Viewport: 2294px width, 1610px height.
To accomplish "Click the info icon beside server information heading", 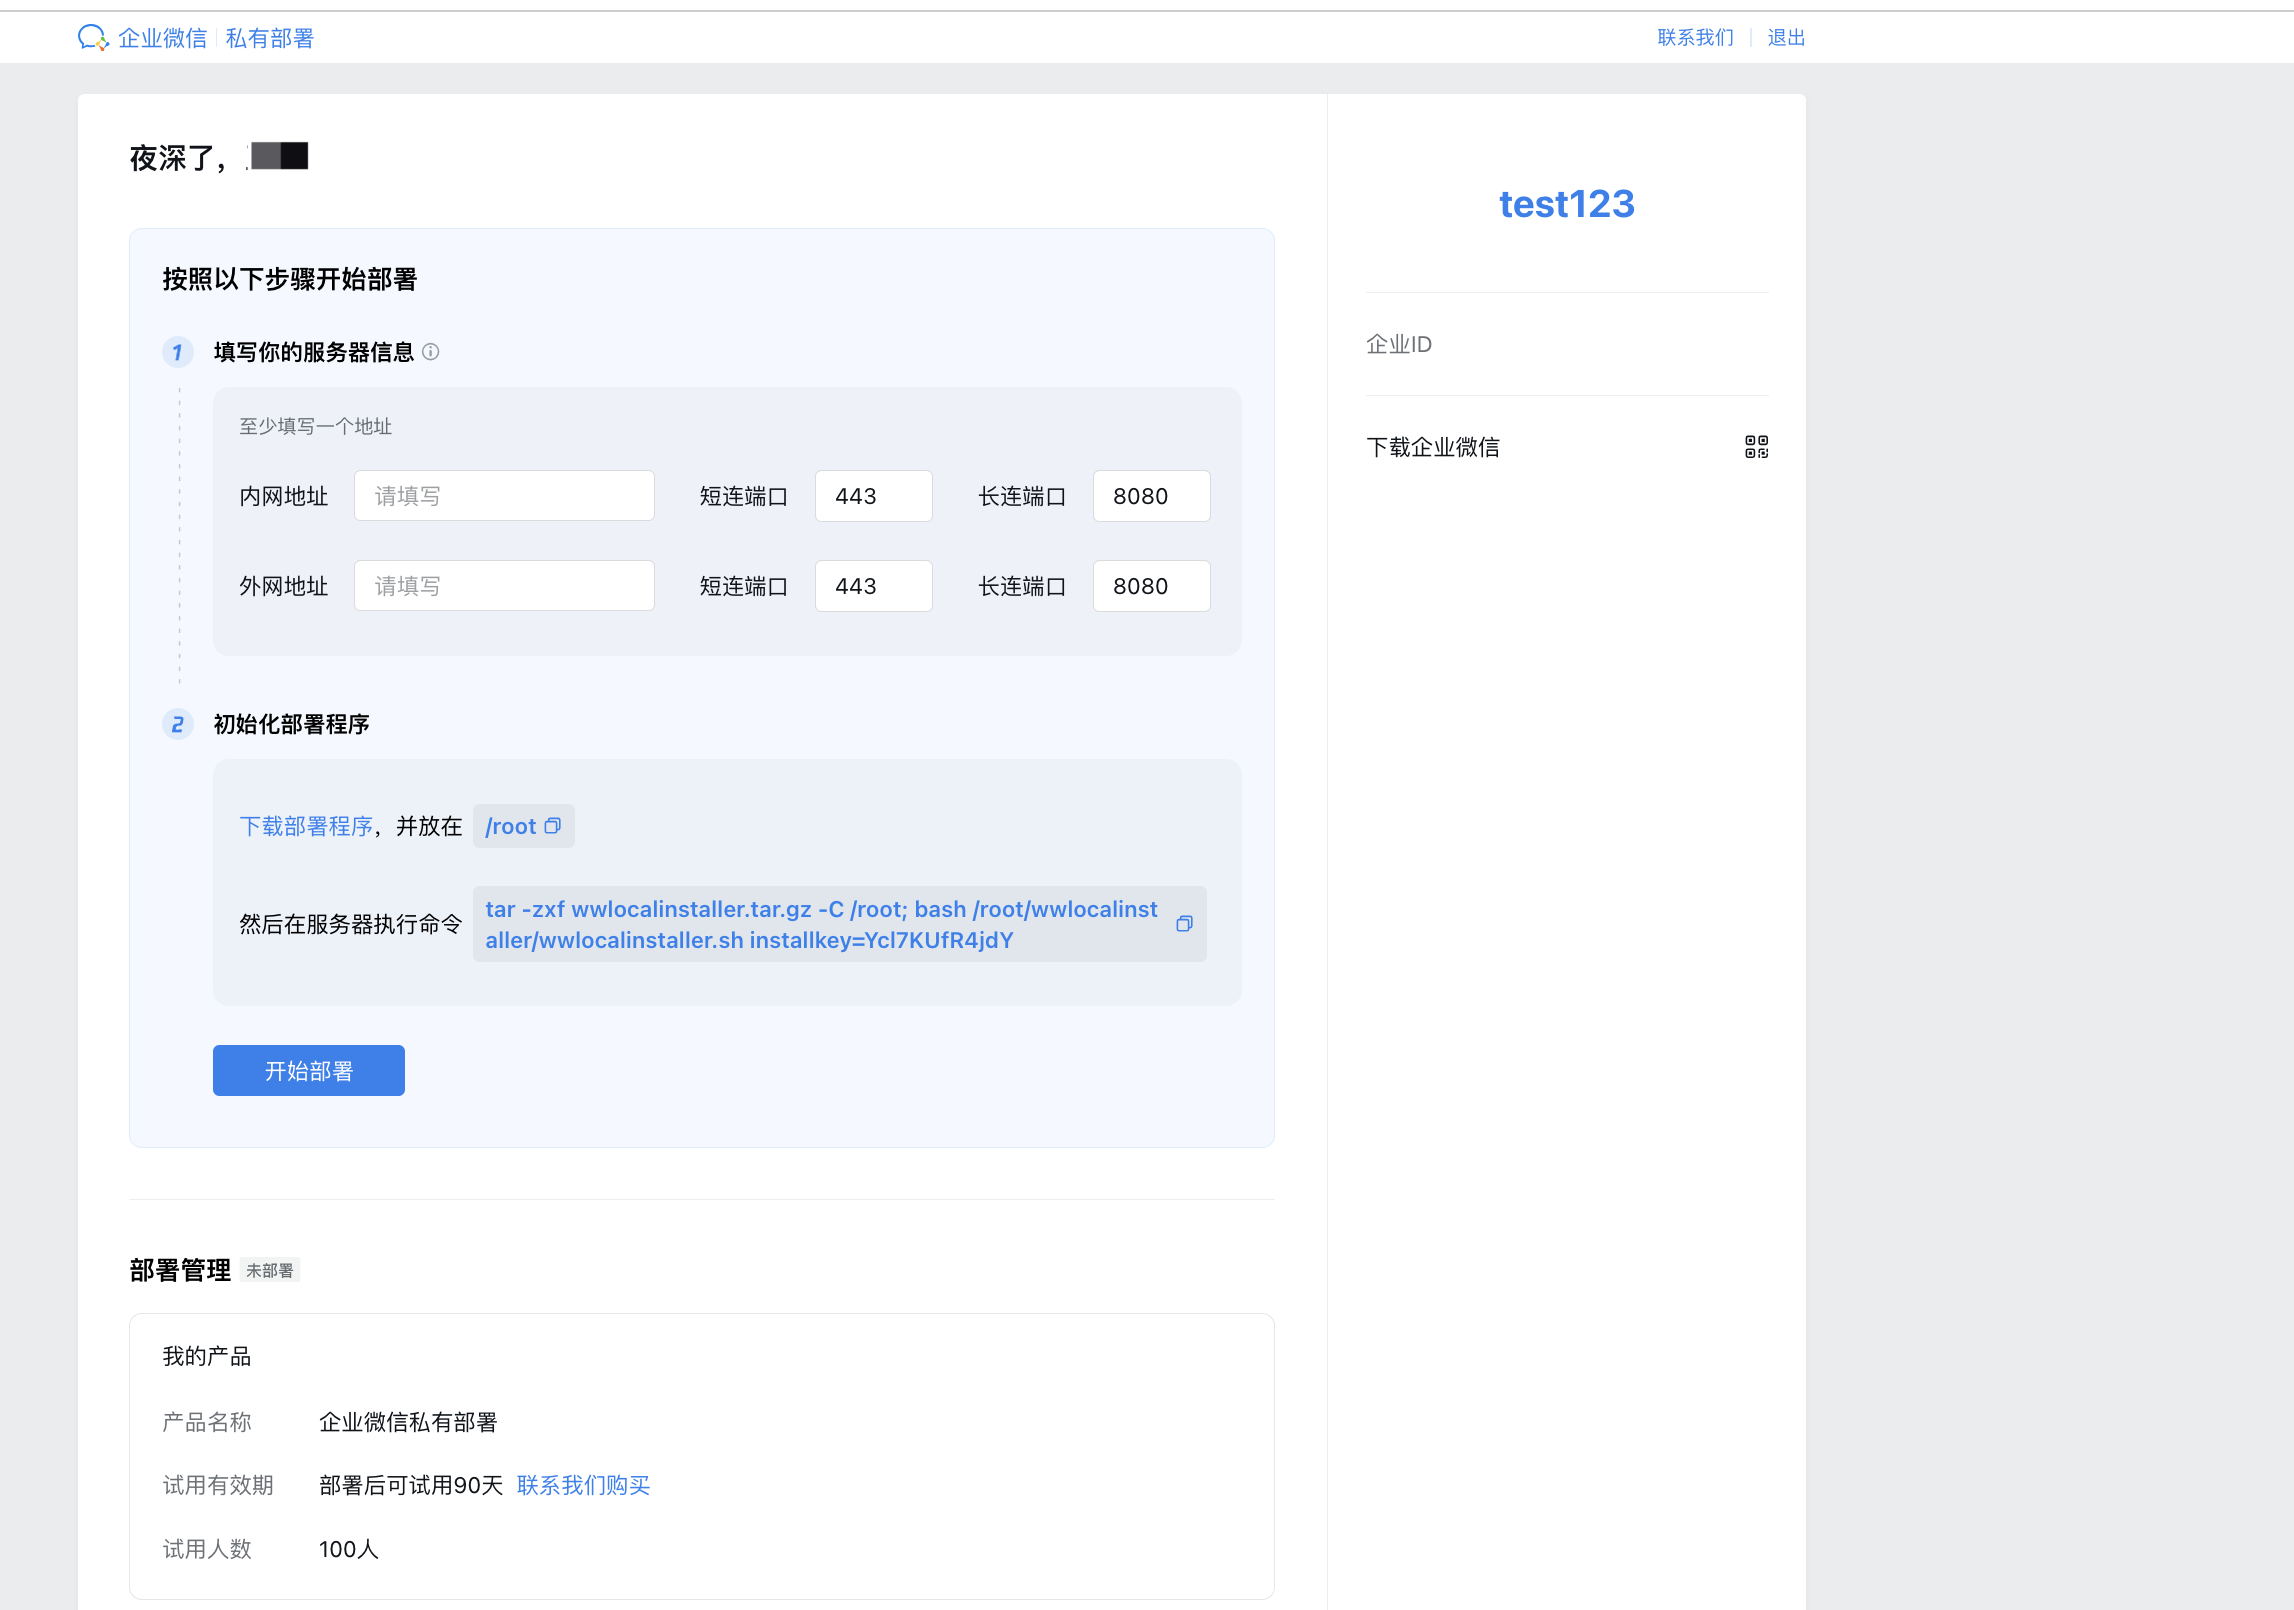I will (431, 352).
